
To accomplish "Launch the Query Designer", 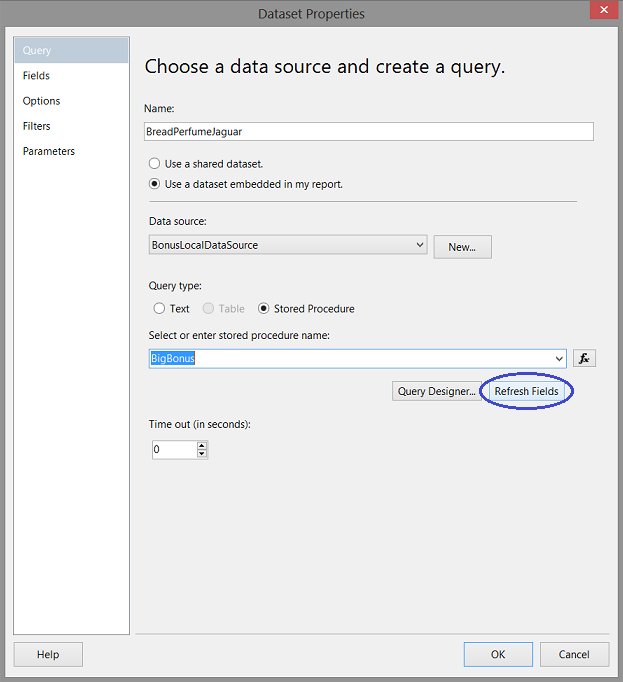I will click(436, 391).
